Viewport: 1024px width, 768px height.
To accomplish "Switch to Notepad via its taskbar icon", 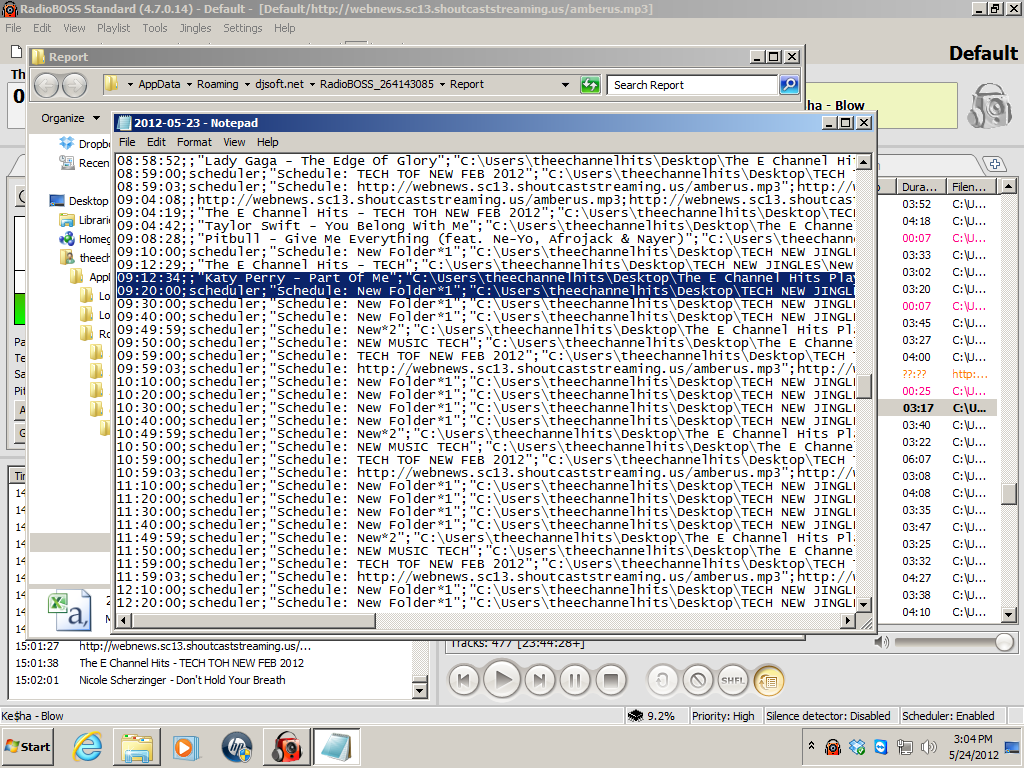I will [337, 746].
